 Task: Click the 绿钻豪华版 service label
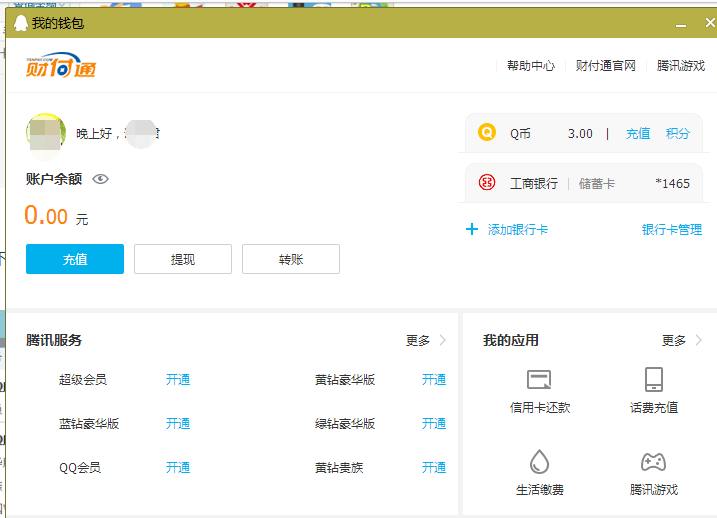[345, 423]
